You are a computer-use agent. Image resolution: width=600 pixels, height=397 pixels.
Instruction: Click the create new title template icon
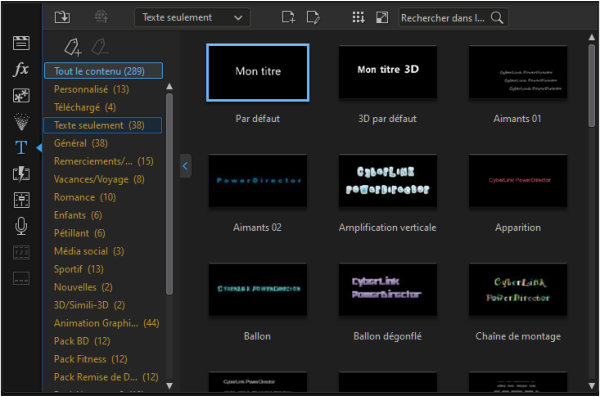288,17
